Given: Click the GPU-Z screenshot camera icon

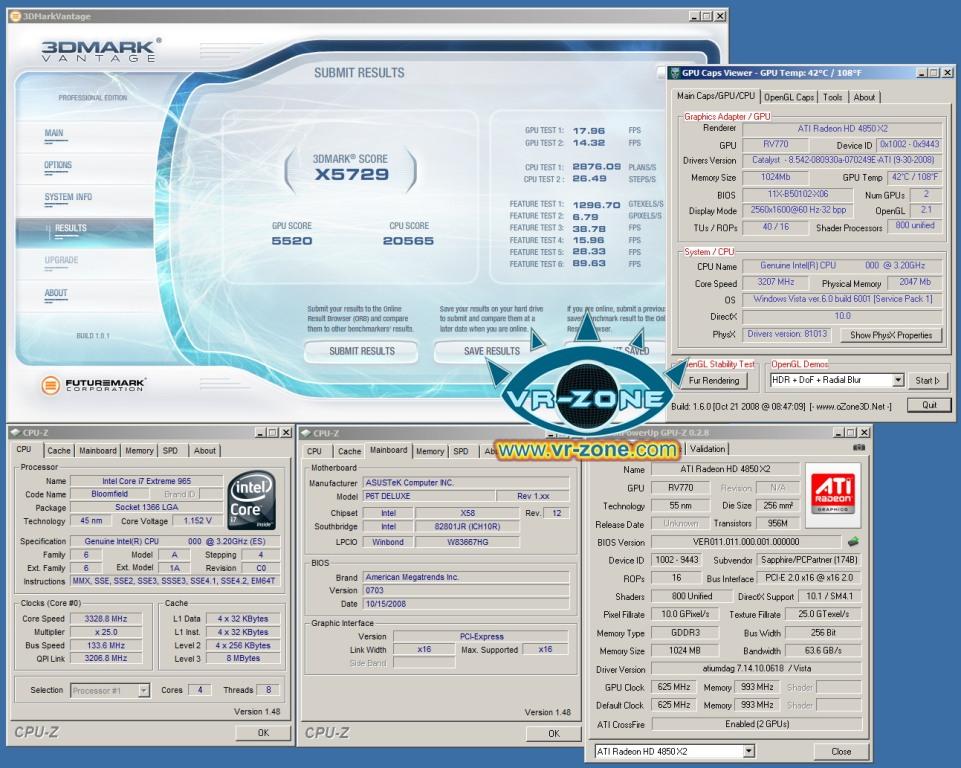Looking at the screenshot, I should click(859, 448).
